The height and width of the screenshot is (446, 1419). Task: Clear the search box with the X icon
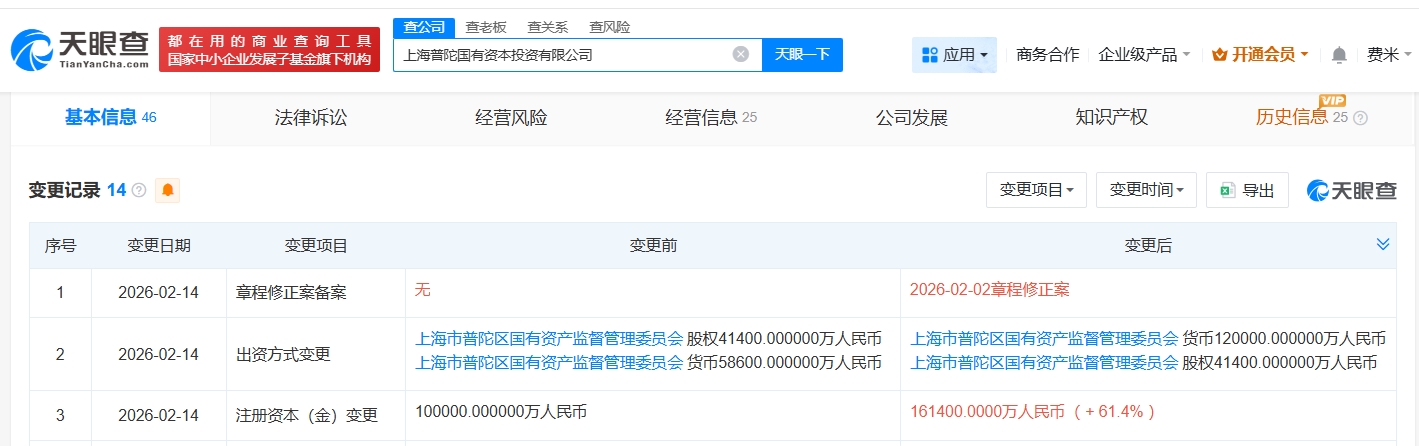point(741,54)
